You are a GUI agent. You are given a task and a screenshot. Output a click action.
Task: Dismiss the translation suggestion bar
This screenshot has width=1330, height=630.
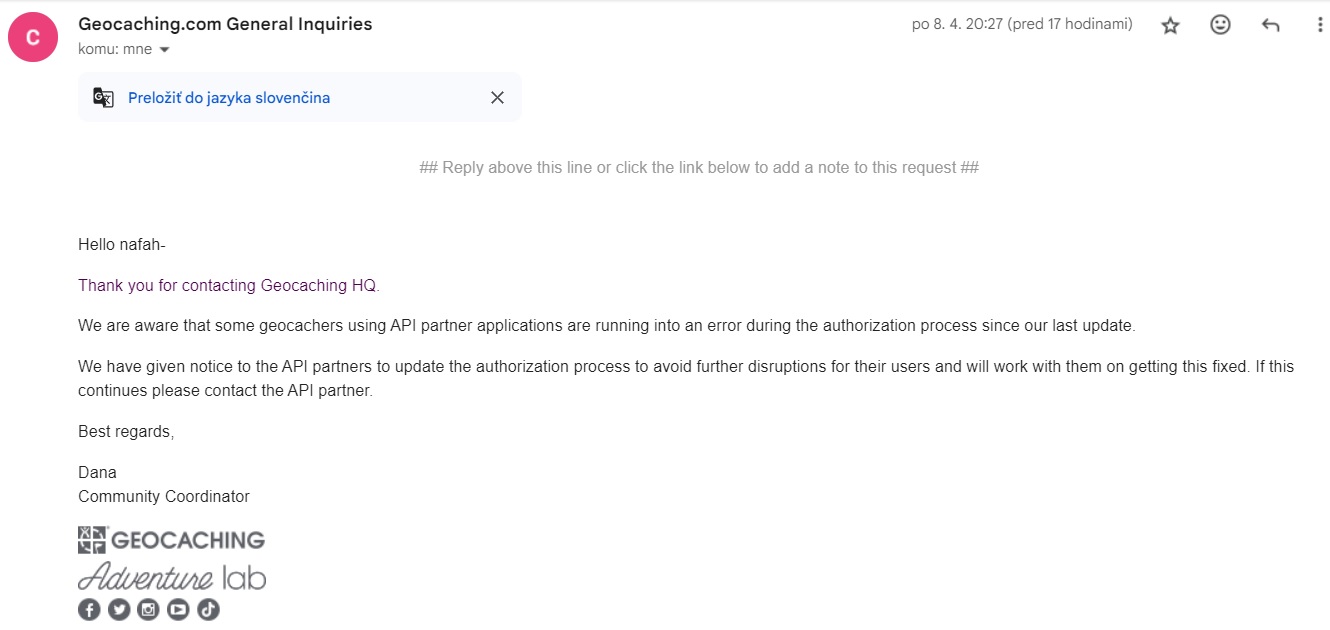pyautogui.click(x=497, y=98)
